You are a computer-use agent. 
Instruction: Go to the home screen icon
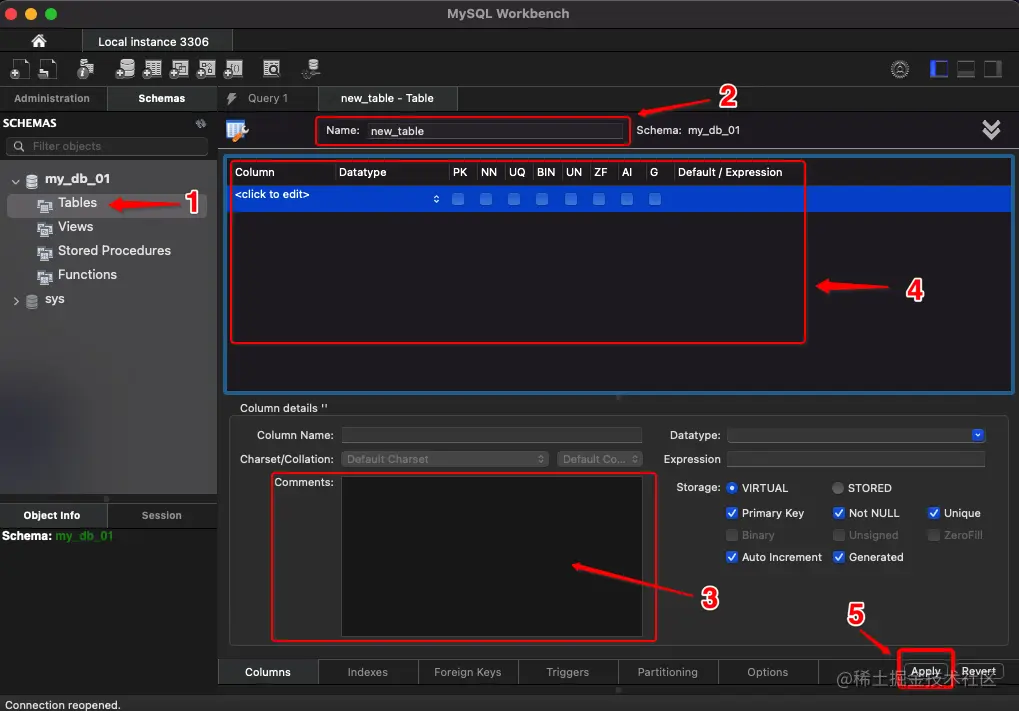[x=39, y=41]
